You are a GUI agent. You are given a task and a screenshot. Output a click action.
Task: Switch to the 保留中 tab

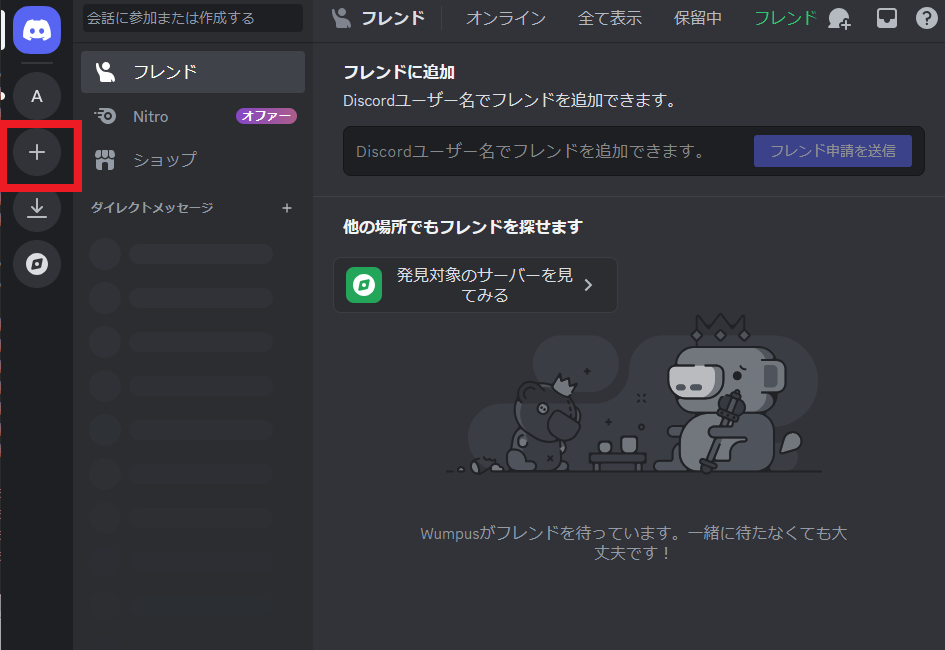coord(697,18)
